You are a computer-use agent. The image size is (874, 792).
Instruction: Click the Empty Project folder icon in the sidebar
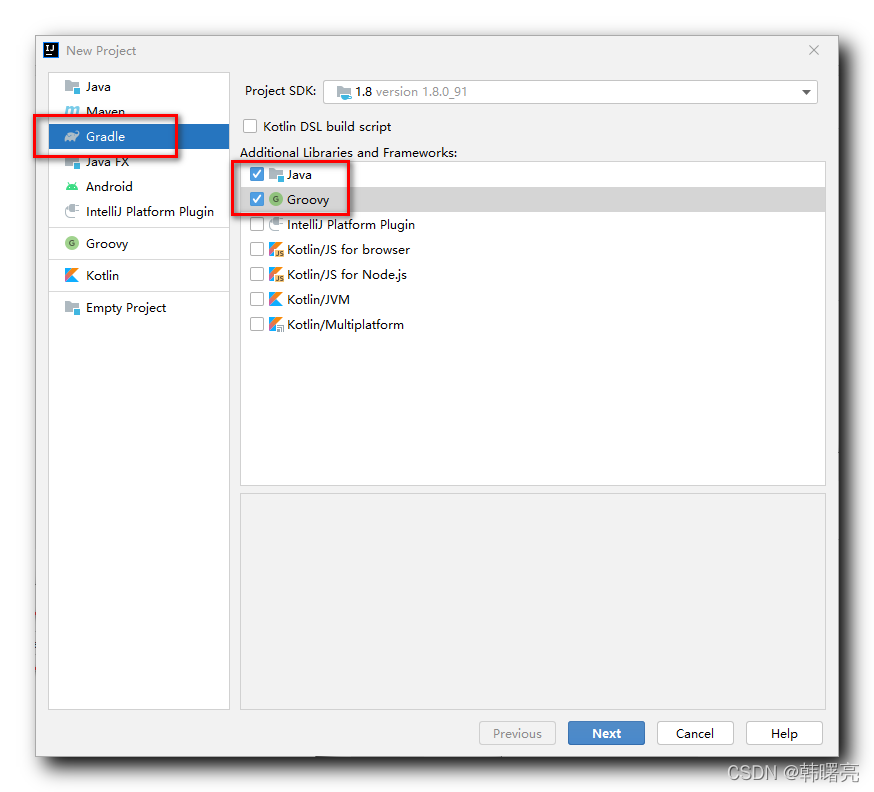(72, 307)
